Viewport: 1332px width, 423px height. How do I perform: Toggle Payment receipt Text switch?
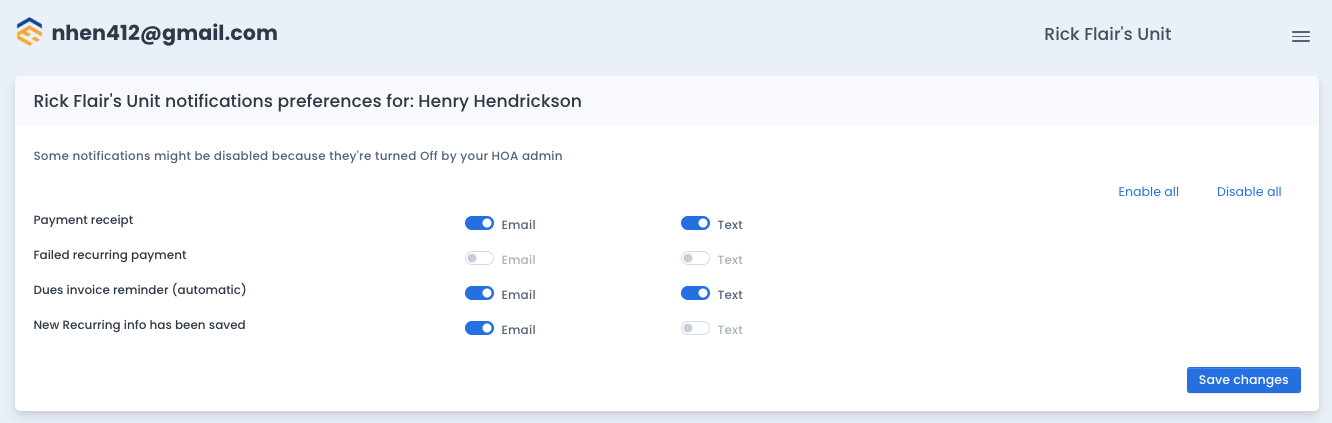click(696, 224)
